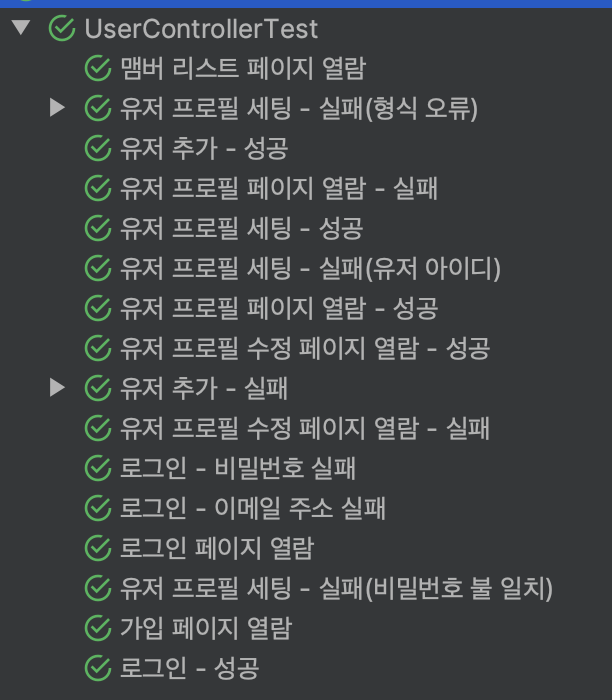Expand 유저 프로필 세팅 - 실패(형식 오류) node

57,108
